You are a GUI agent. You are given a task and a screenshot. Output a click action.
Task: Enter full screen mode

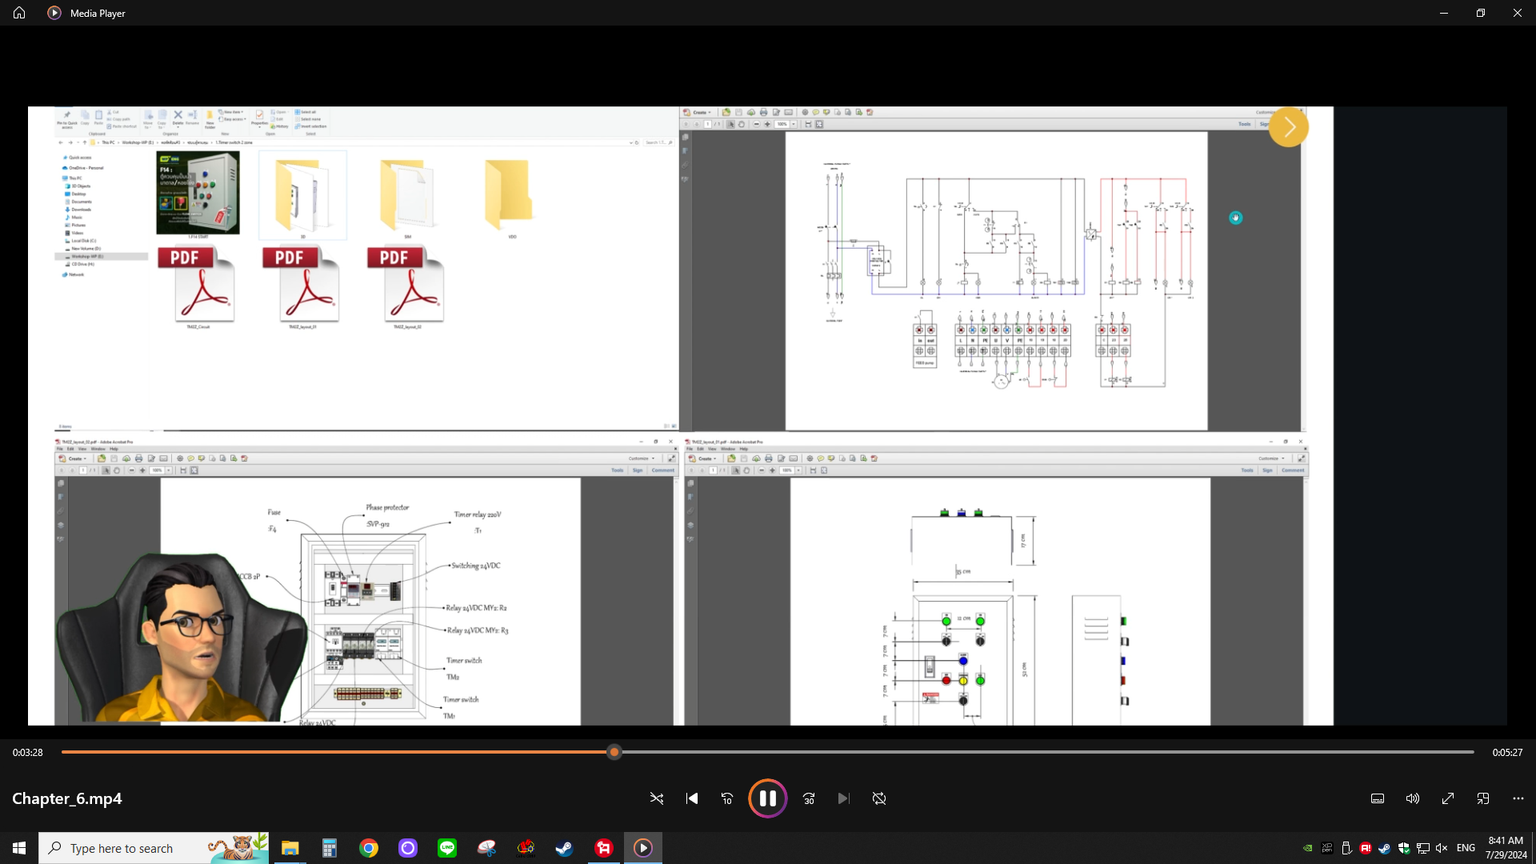pyautogui.click(x=1447, y=798)
